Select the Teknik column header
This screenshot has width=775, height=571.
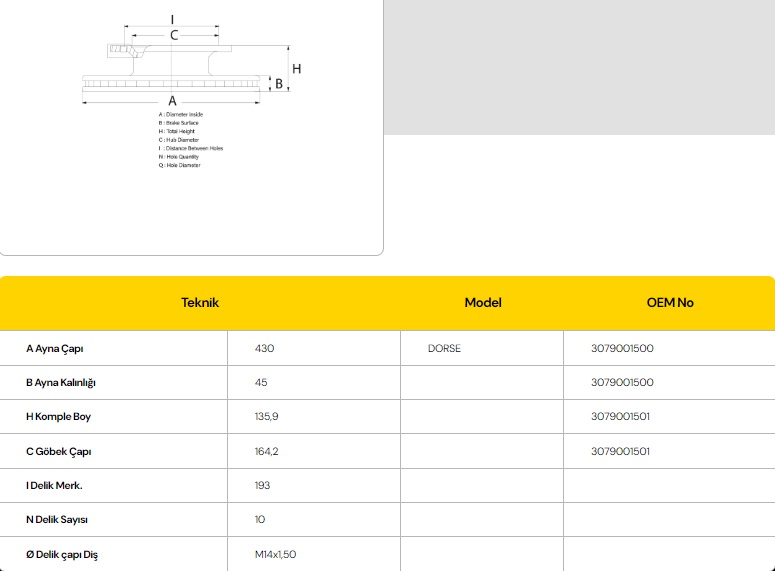pos(200,303)
